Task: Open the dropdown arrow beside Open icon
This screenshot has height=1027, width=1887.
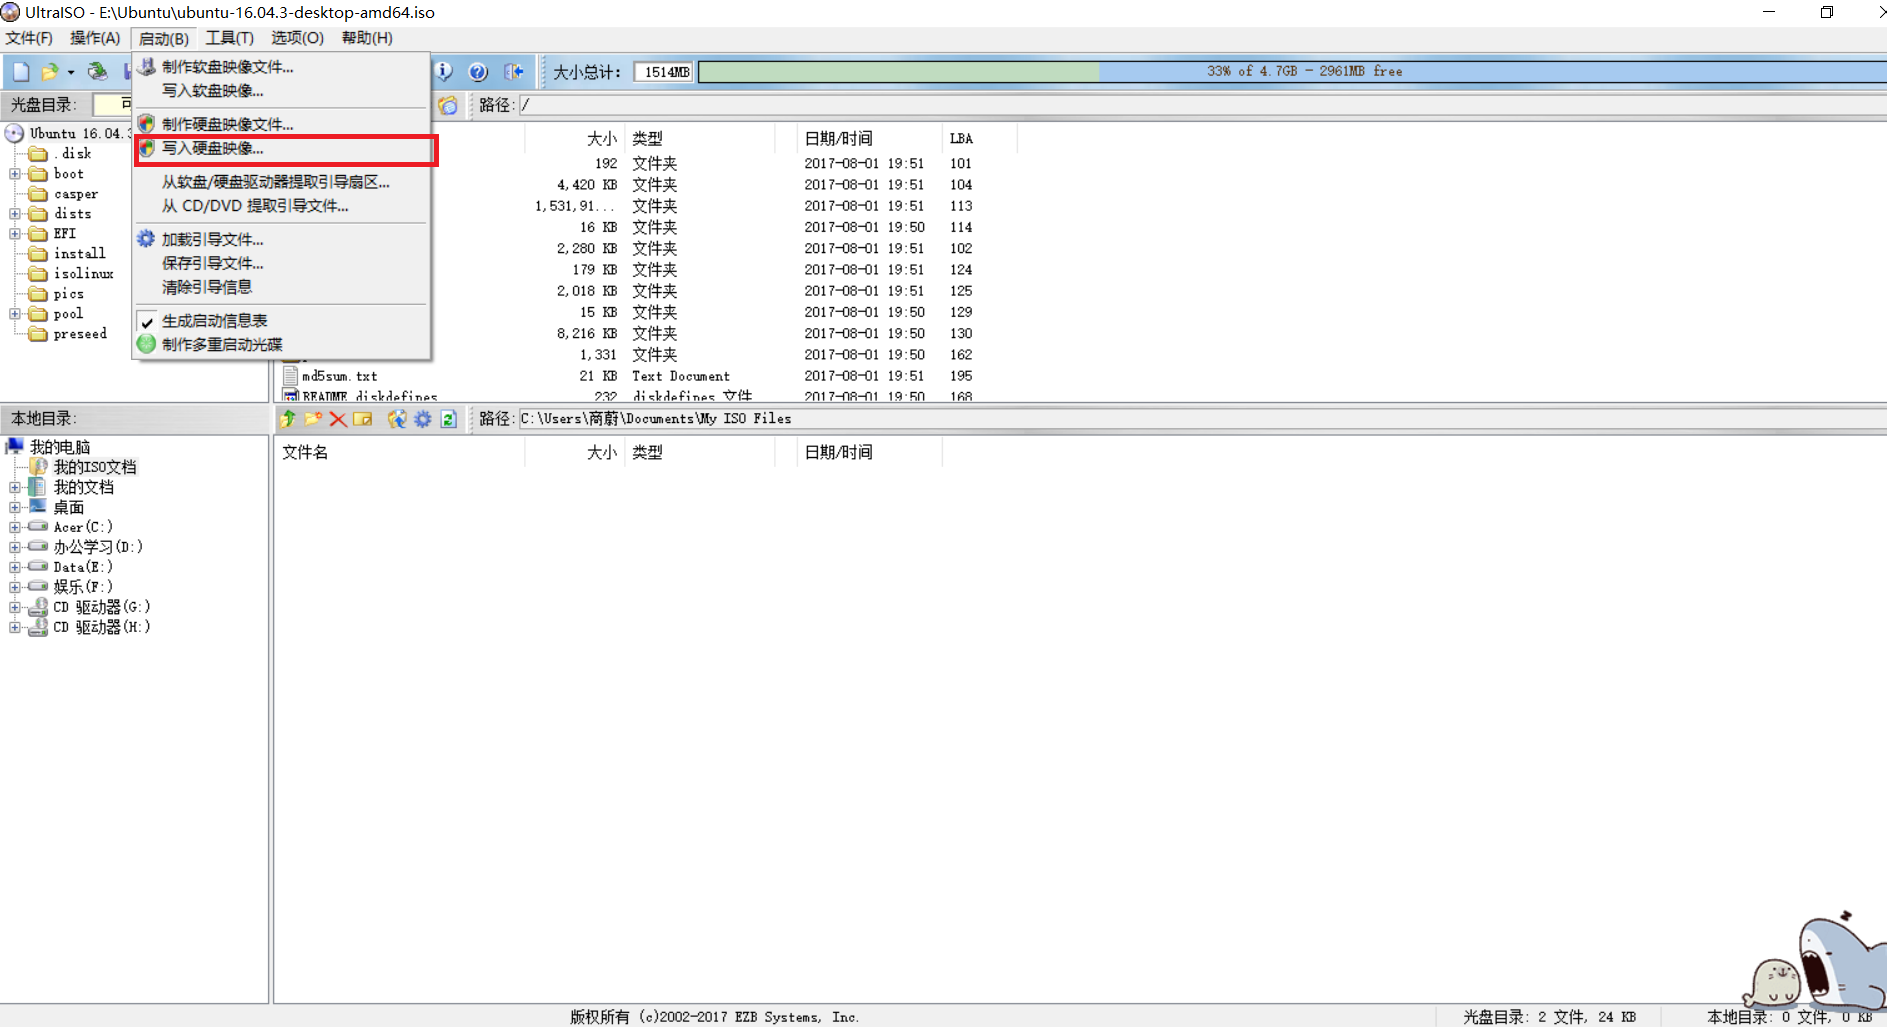Action: [70, 72]
